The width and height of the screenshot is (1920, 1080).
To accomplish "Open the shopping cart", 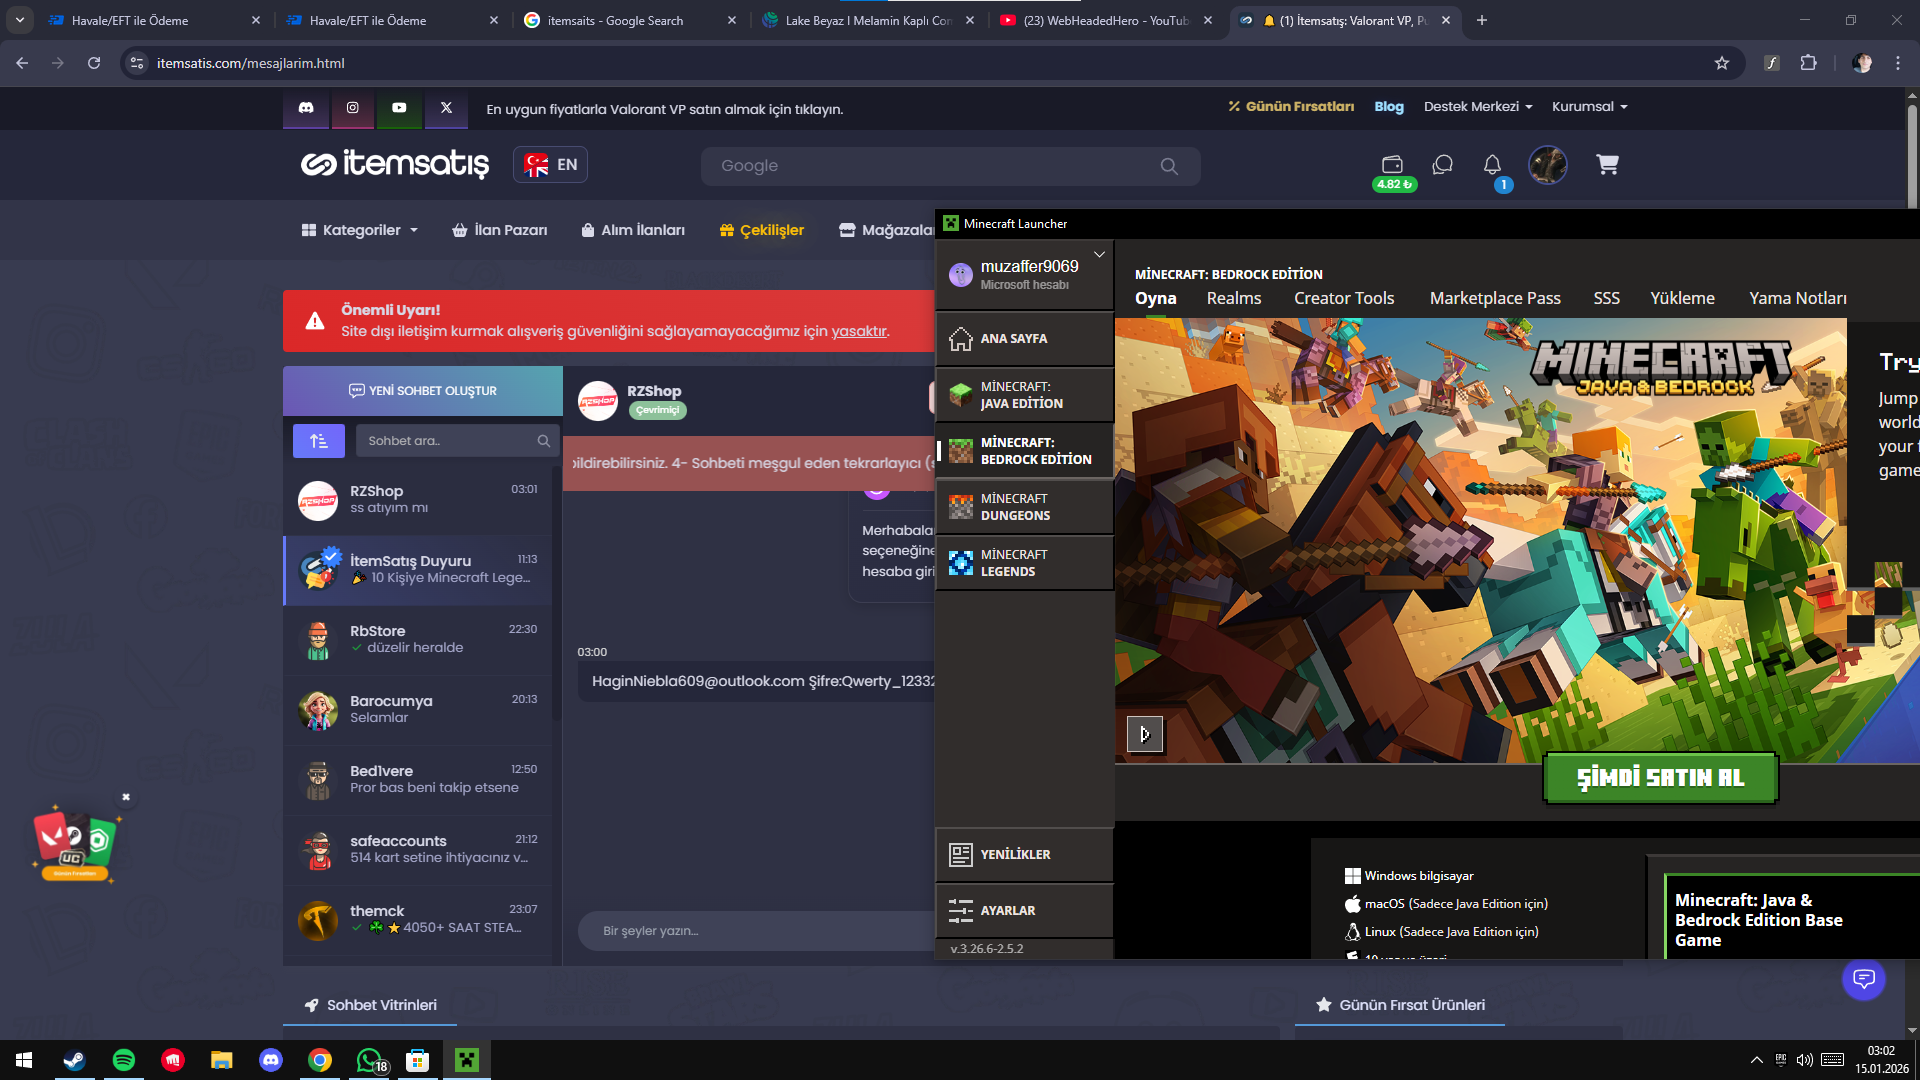I will pos(1607,165).
